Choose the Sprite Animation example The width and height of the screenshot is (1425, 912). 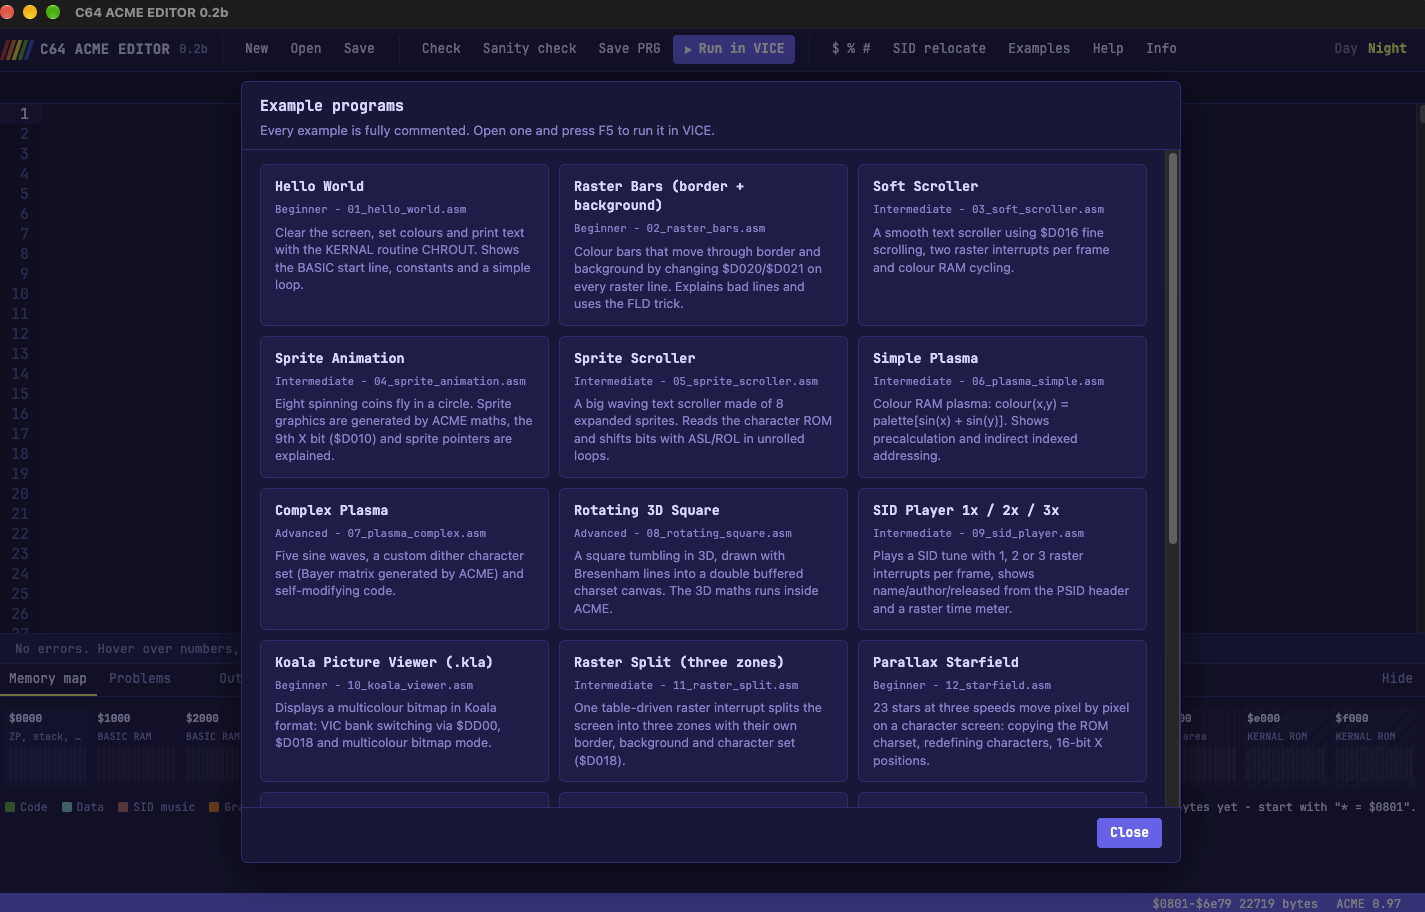404,407
